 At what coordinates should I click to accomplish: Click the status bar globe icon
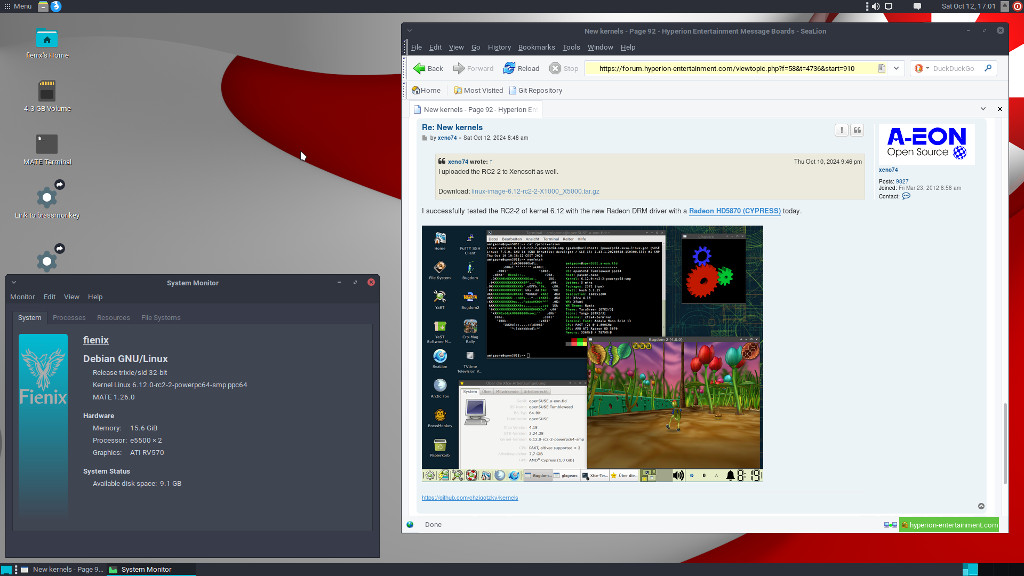pyautogui.click(x=410, y=524)
